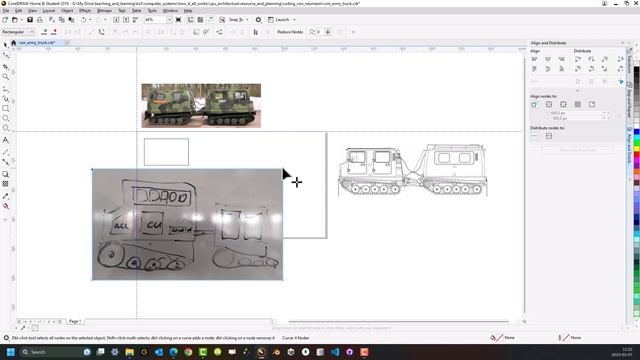This screenshot has width=640, height=360.
Task: Click Distribute Left icon in panel
Action: [578, 59]
